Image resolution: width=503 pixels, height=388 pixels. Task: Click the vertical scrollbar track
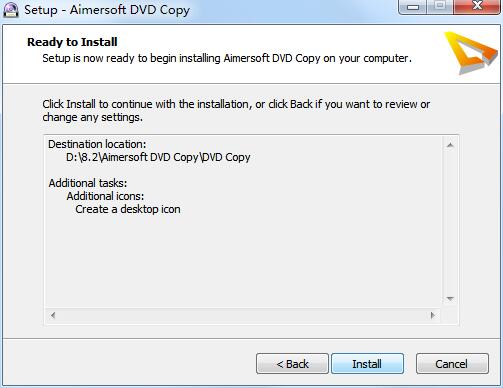(450, 222)
